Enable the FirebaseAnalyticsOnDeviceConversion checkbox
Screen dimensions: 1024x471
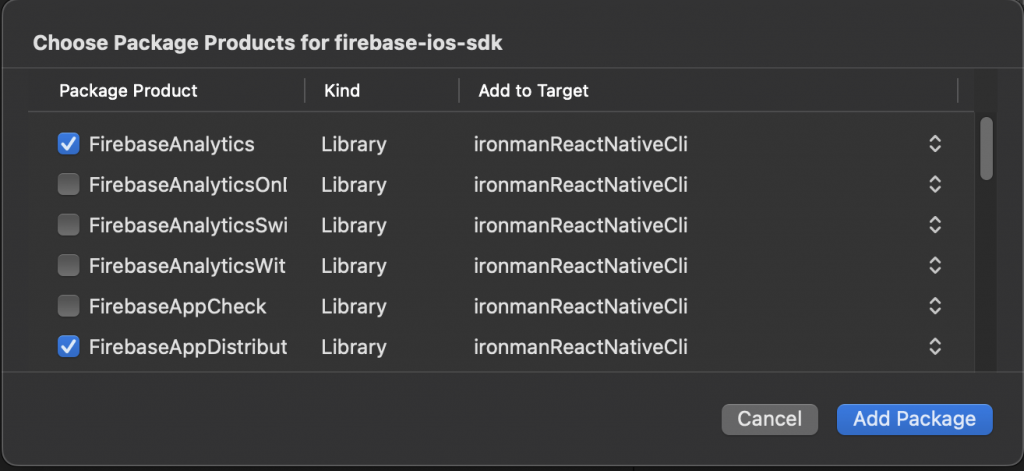pos(69,185)
